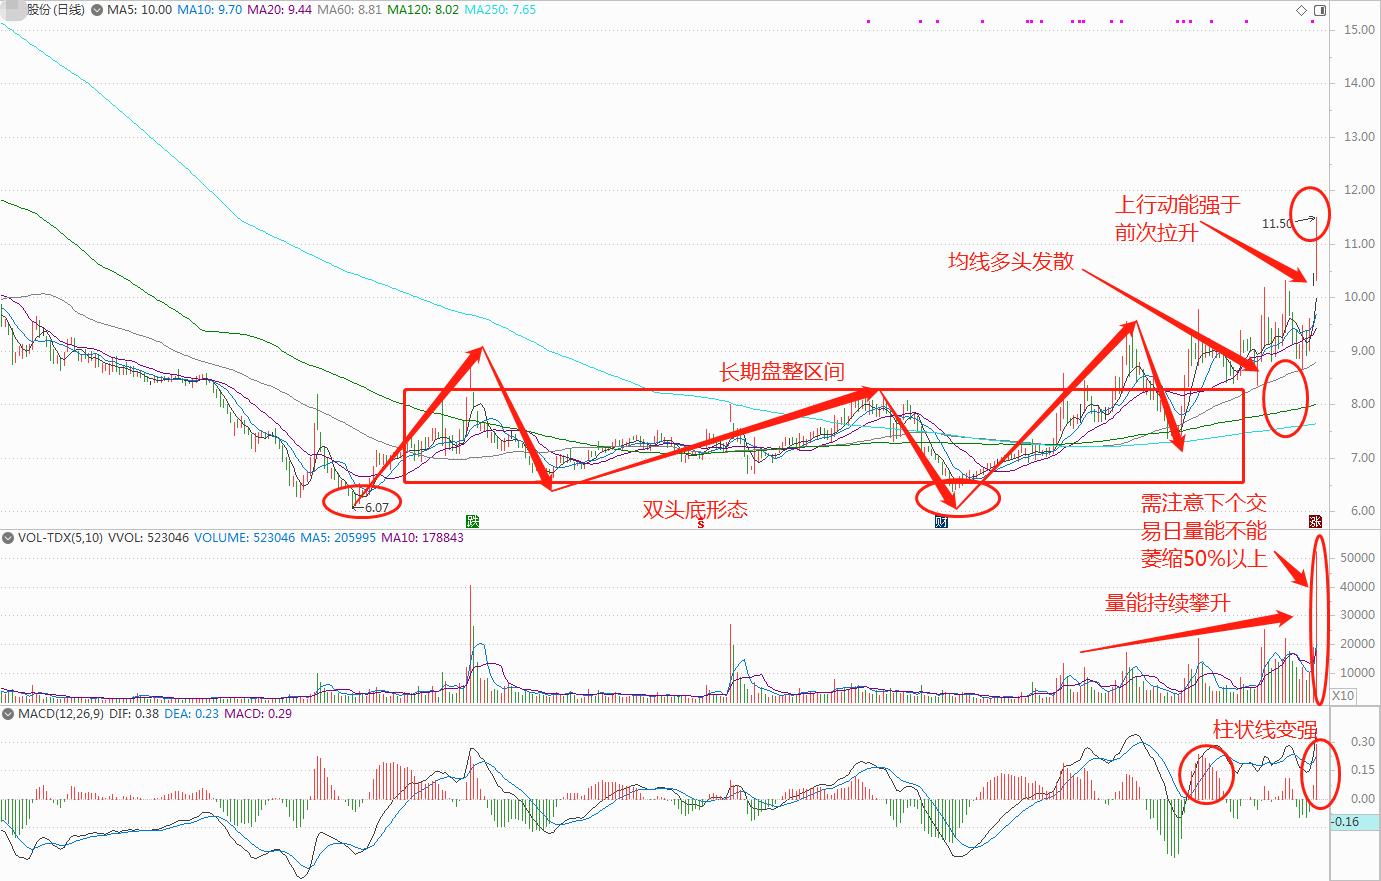Screen dimensions: 1381x881
Task: Click the 11.50 high price label
Action: tap(1277, 224)
